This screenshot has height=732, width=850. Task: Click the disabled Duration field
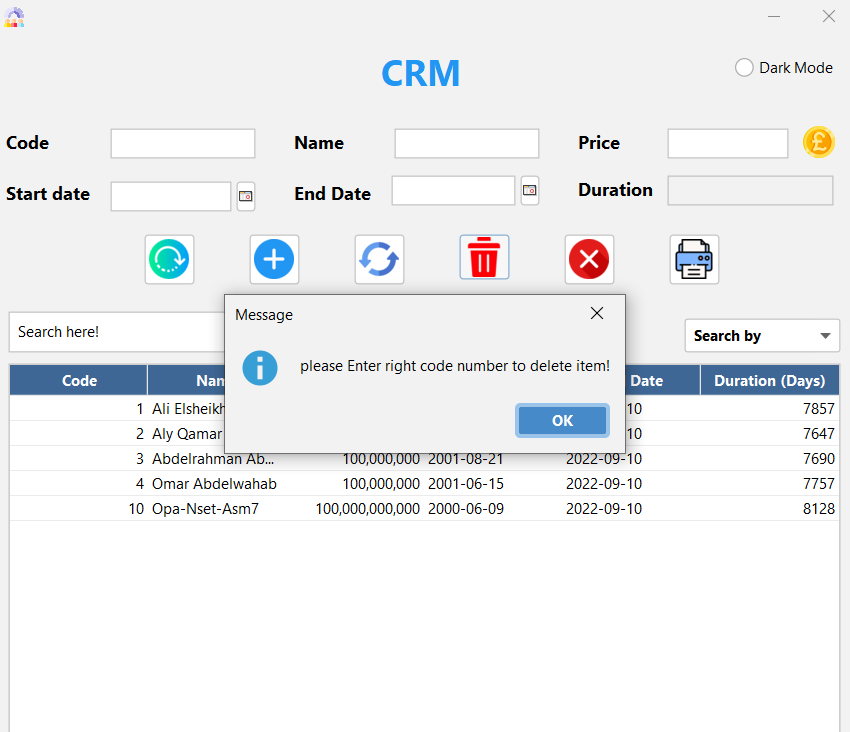[750, 190]
